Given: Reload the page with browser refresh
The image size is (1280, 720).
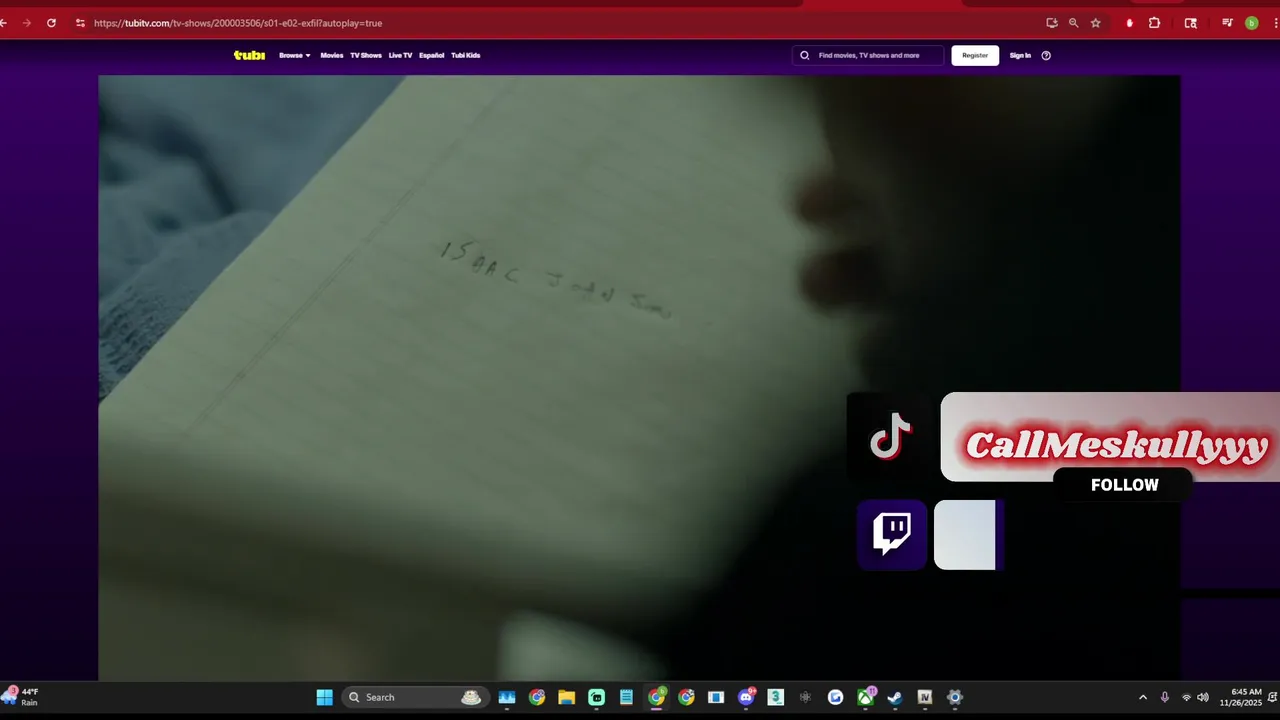Looking at the screenshot, I should 51,23.
